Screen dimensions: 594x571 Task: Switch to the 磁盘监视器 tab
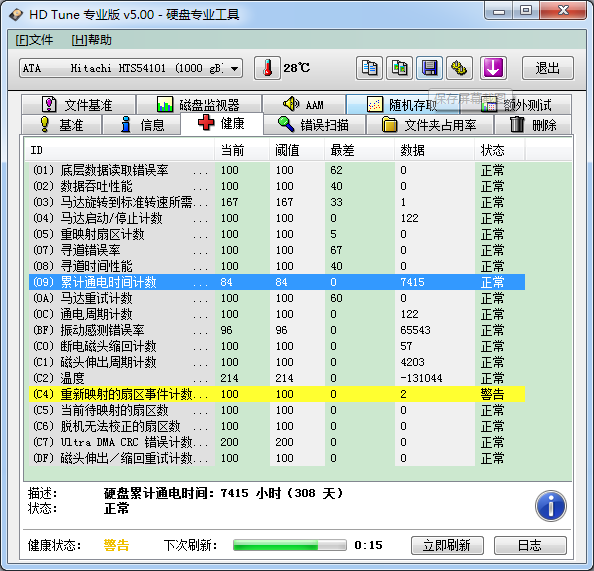pos(199,105)
